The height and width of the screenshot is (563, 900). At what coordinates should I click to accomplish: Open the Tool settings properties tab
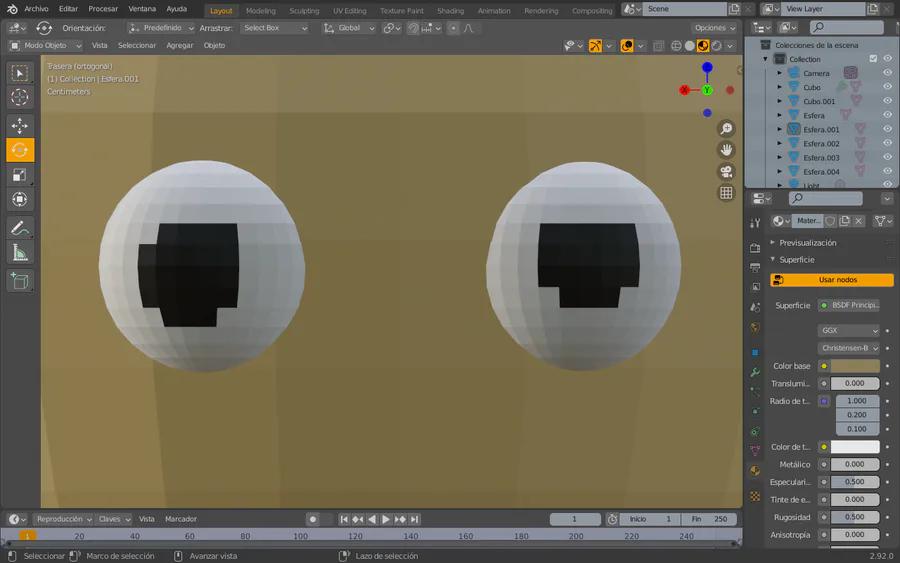[755, 222]
